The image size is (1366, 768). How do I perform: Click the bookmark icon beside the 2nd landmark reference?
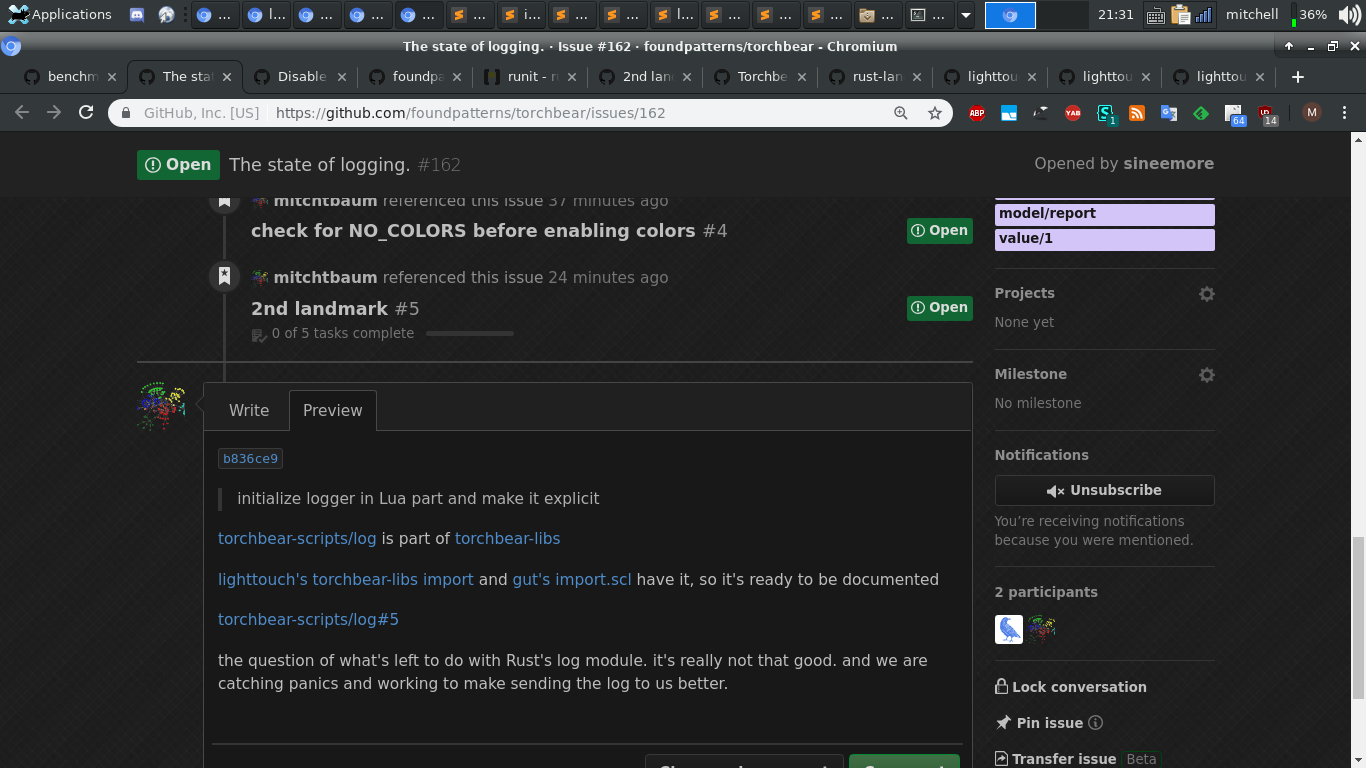tap(224, 275)
